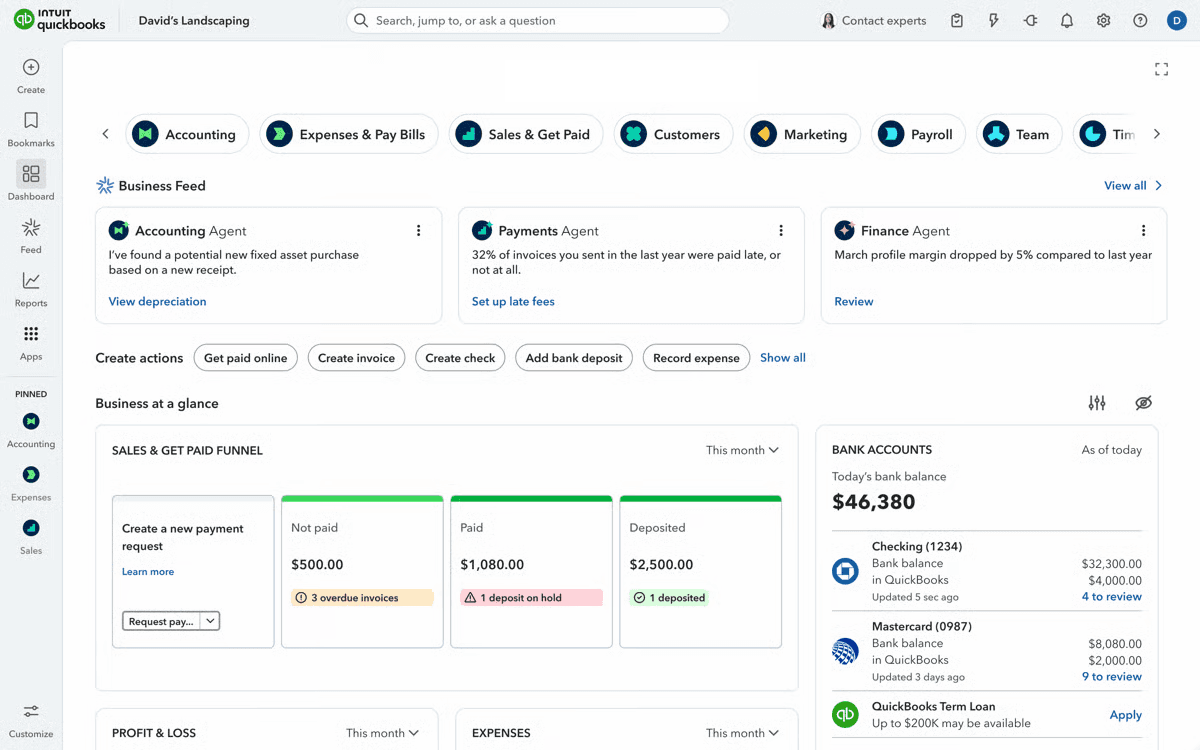The image size is (1200, 750).
Task: Click the View all chevron arrow
Action: pos(1159,186)
